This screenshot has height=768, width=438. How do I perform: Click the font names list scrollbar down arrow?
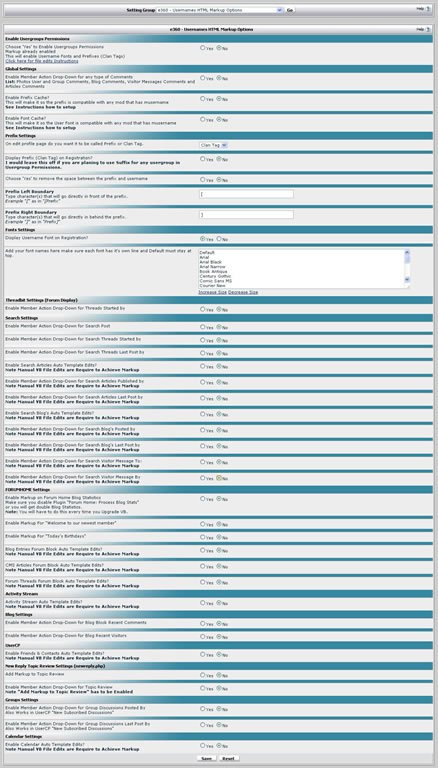407,280
